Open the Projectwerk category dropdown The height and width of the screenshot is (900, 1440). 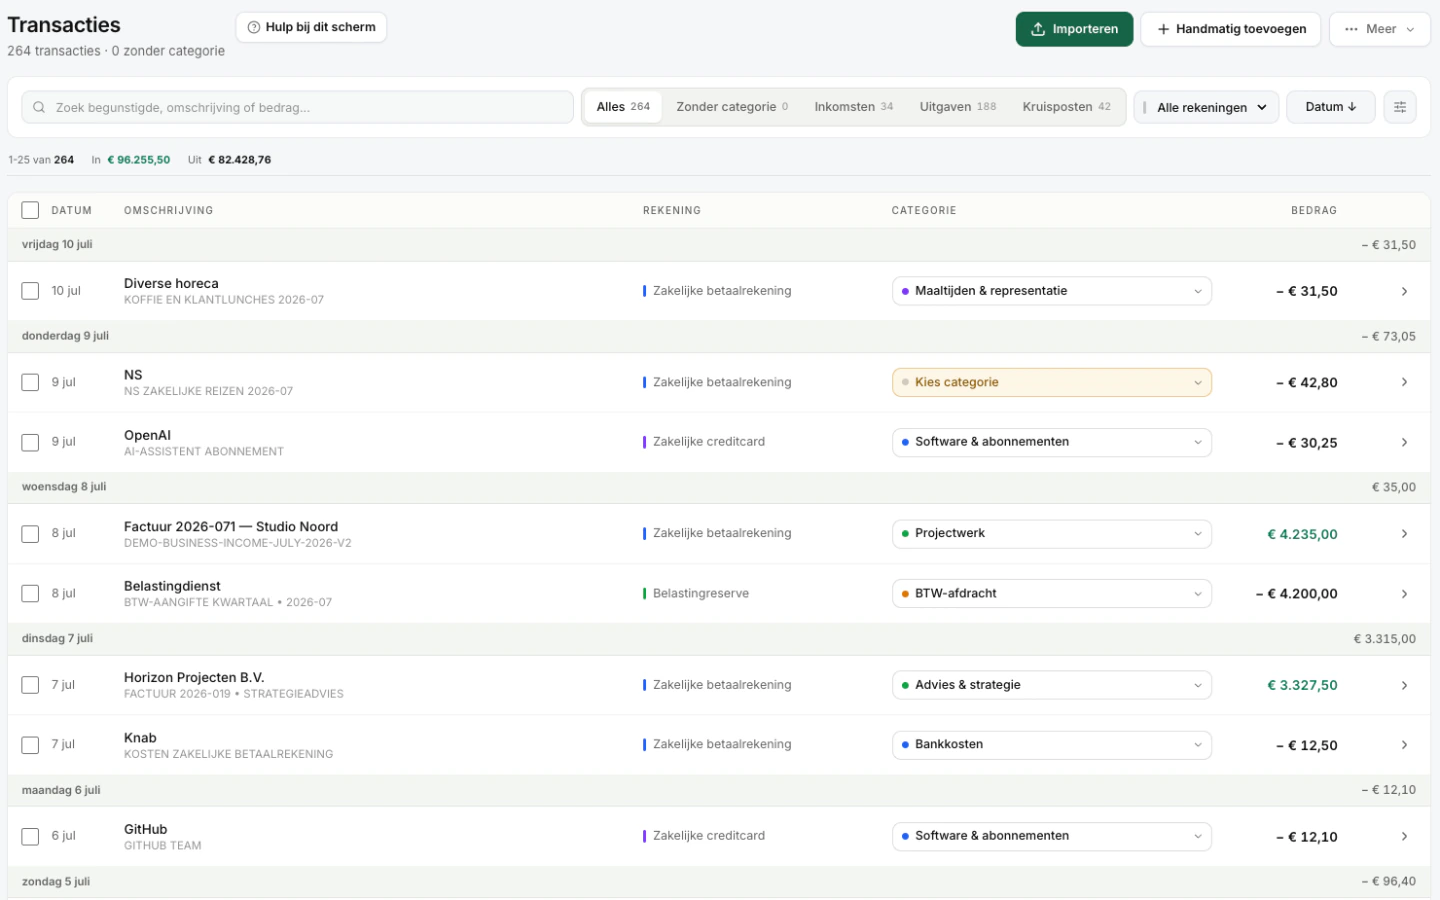[x=1051, y=534]
